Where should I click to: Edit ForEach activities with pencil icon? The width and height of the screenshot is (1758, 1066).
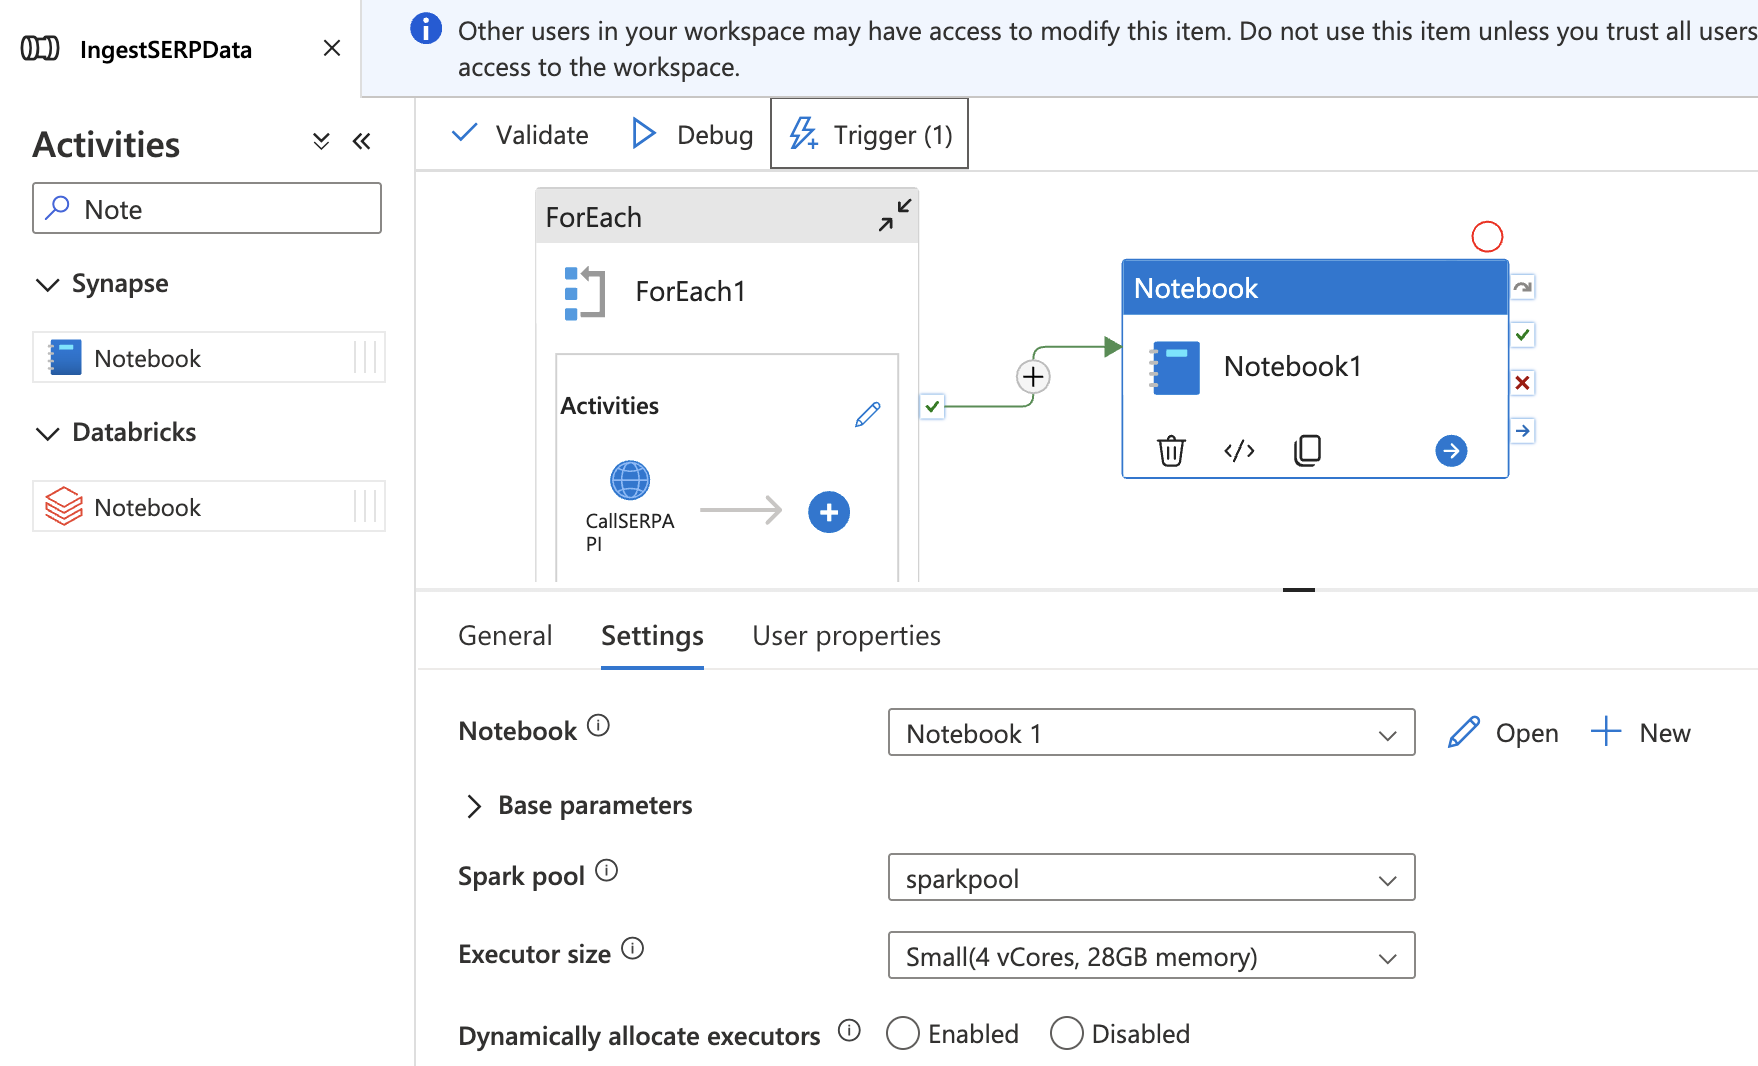867,414
